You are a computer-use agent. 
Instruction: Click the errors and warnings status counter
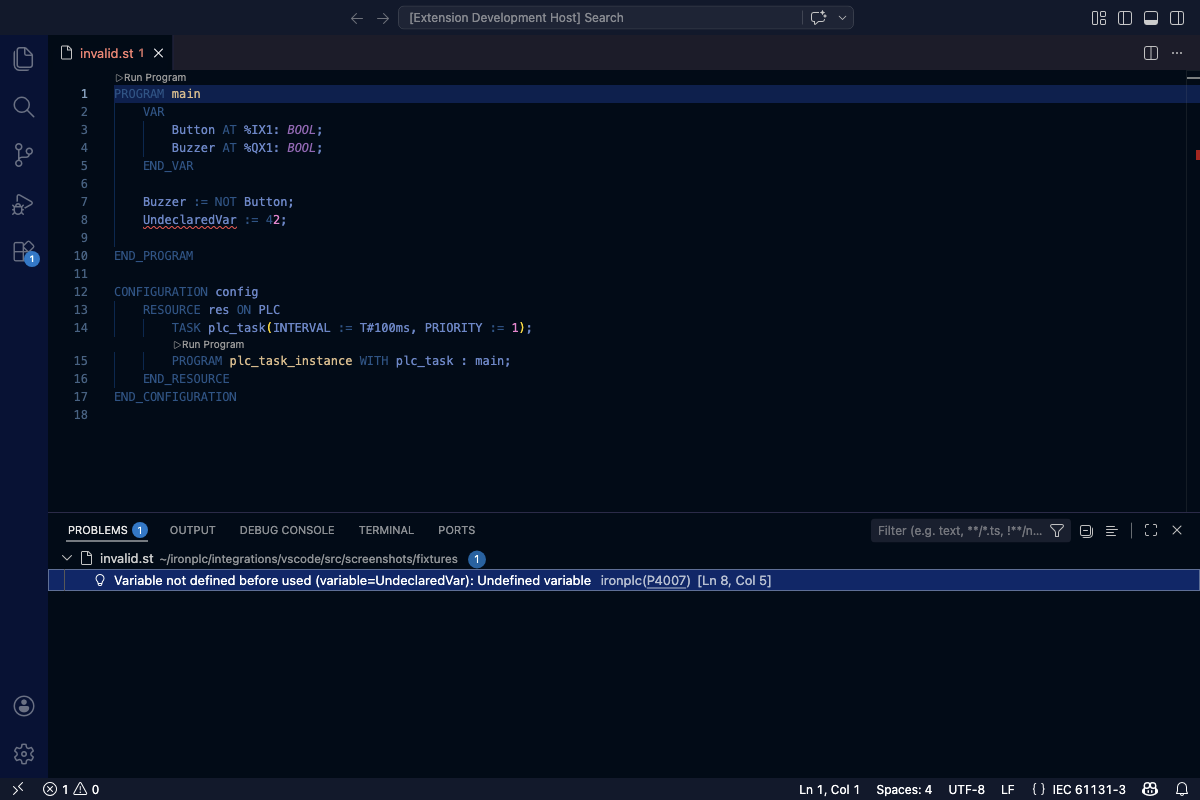tap(71, 789)
